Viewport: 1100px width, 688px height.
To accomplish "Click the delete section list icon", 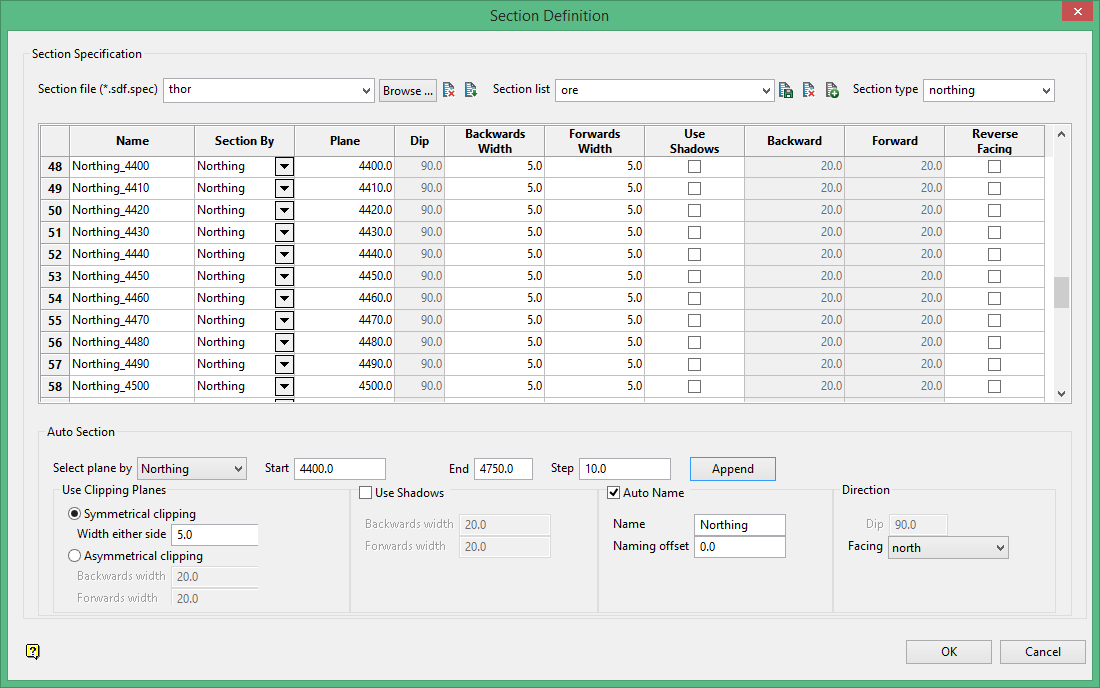I will pyautogui.click(x=809, y=90).
